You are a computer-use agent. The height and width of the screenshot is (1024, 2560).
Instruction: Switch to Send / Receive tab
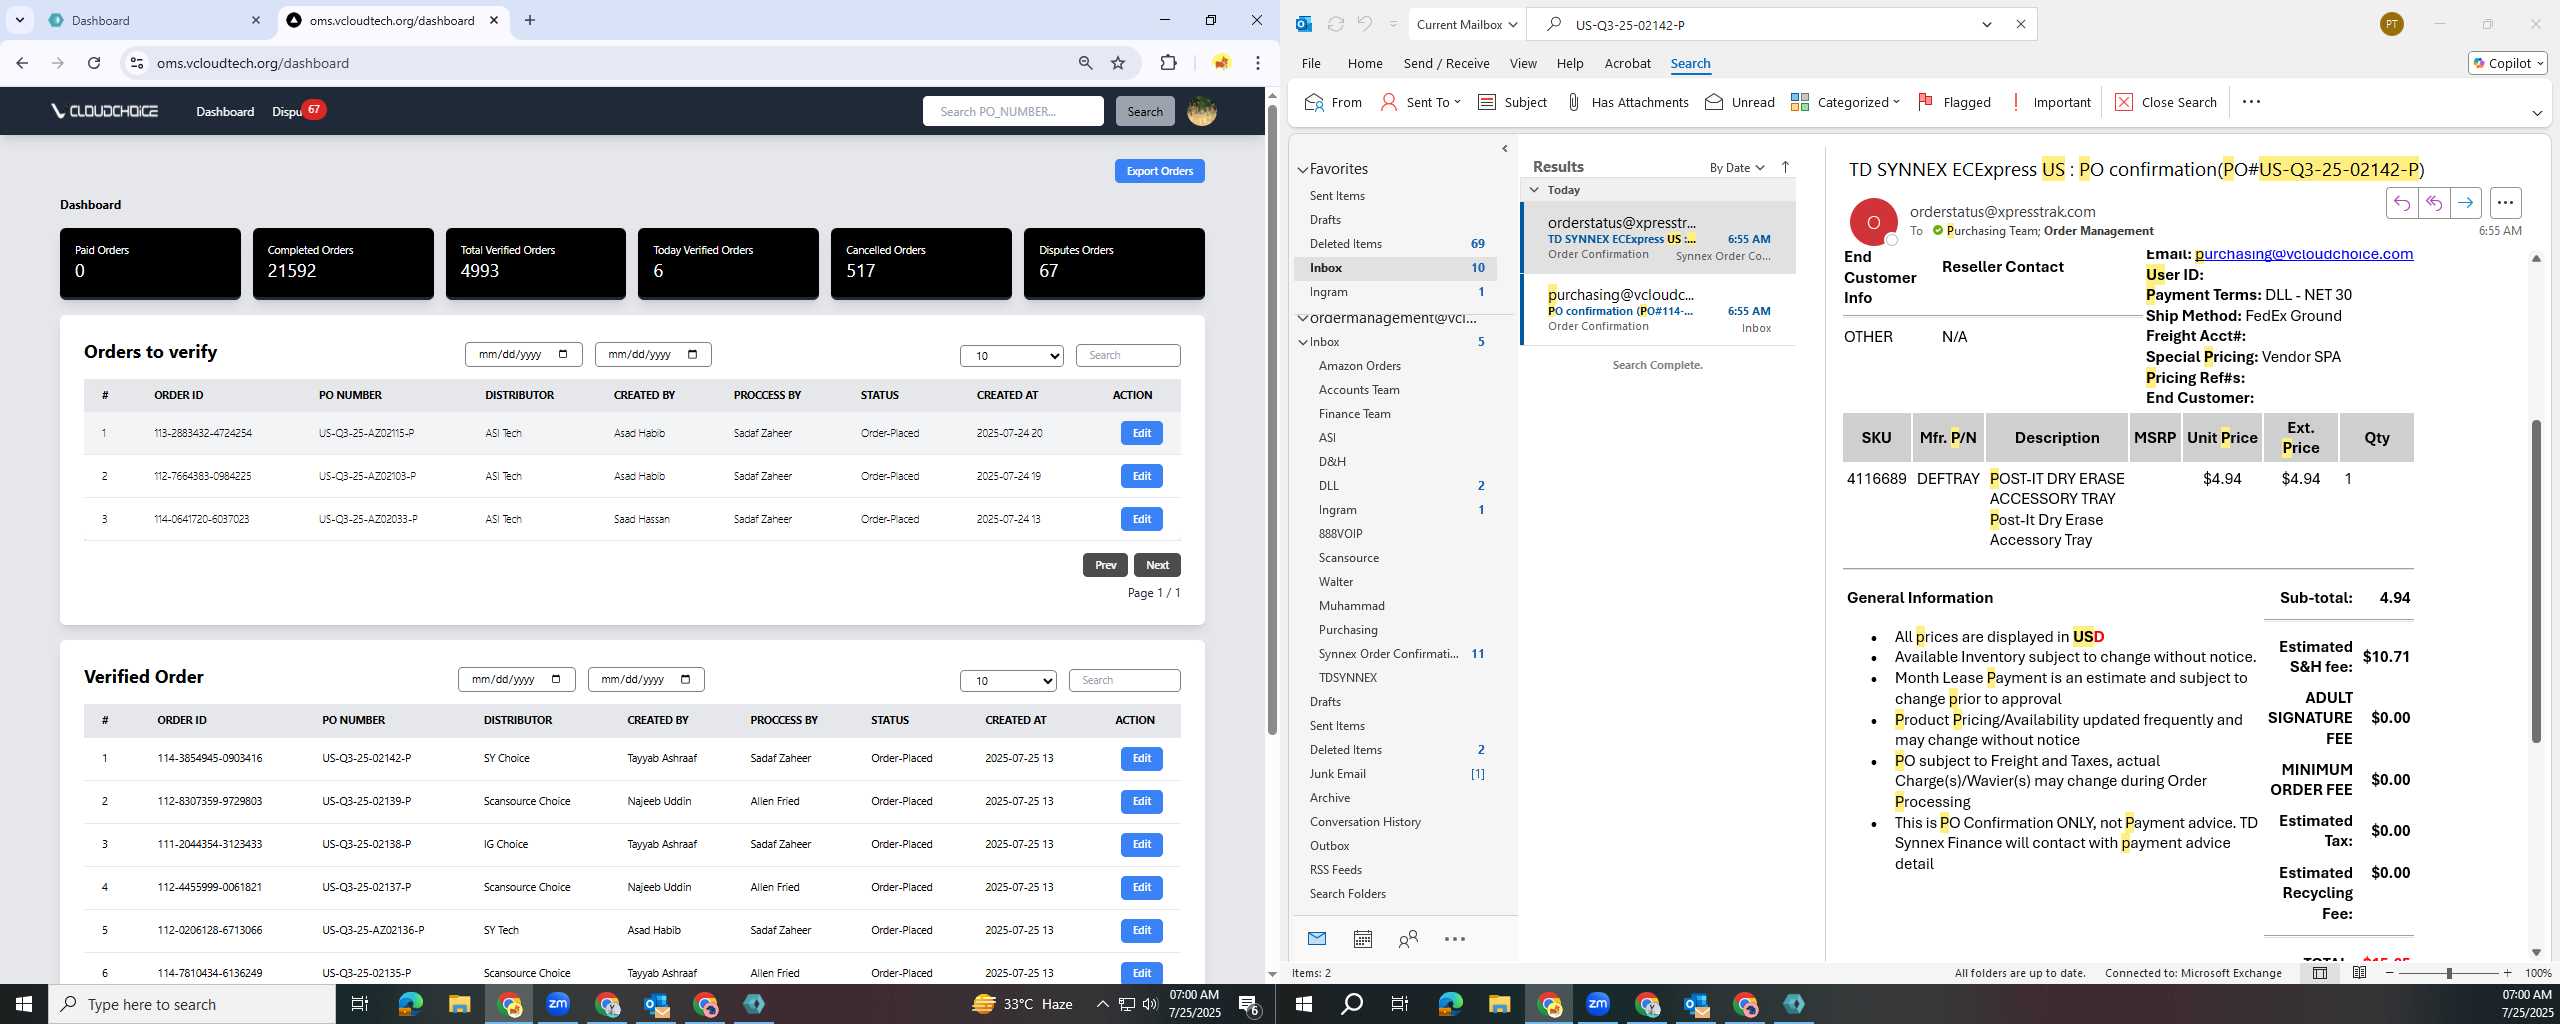coord(1446,63)
